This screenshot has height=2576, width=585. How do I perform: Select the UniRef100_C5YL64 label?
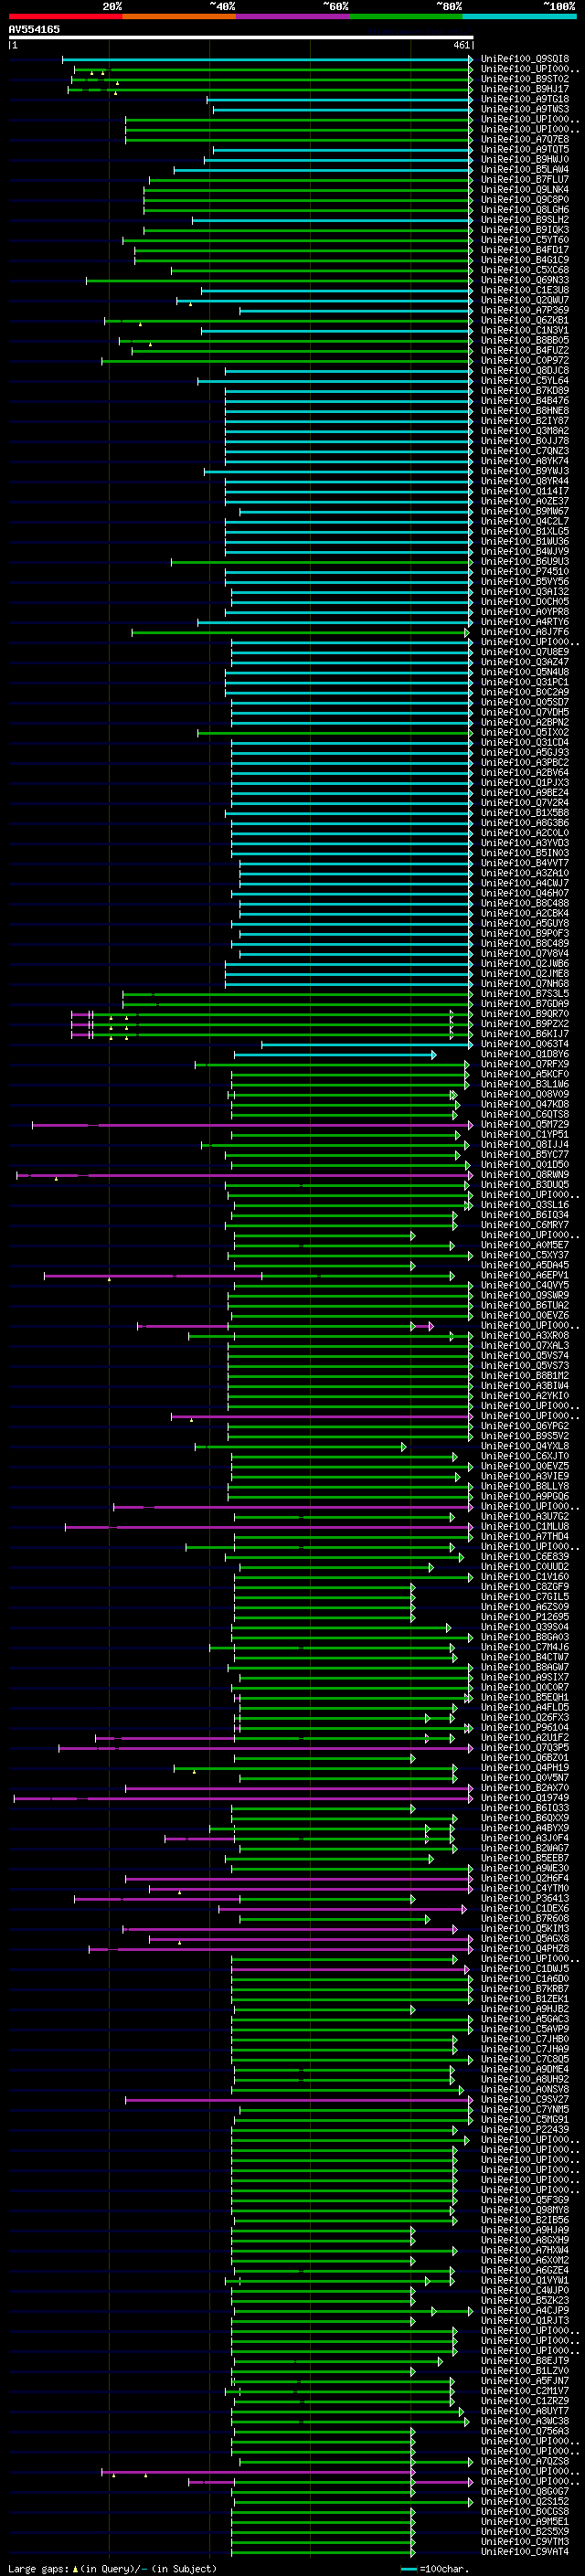click(525, 380)
